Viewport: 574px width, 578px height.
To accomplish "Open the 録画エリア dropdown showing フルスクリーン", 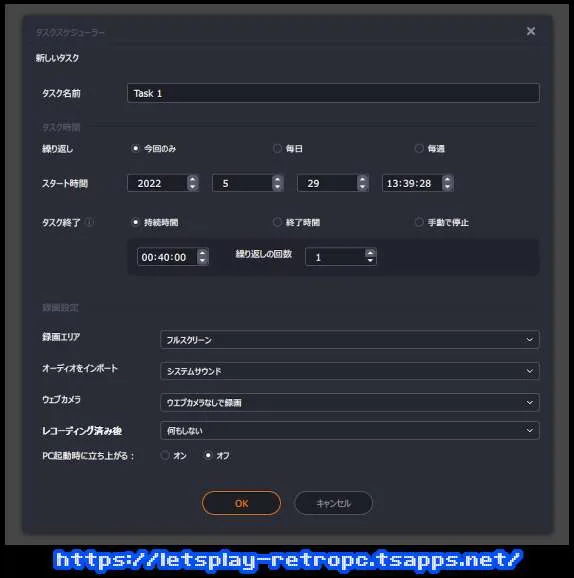I will 350,340.
